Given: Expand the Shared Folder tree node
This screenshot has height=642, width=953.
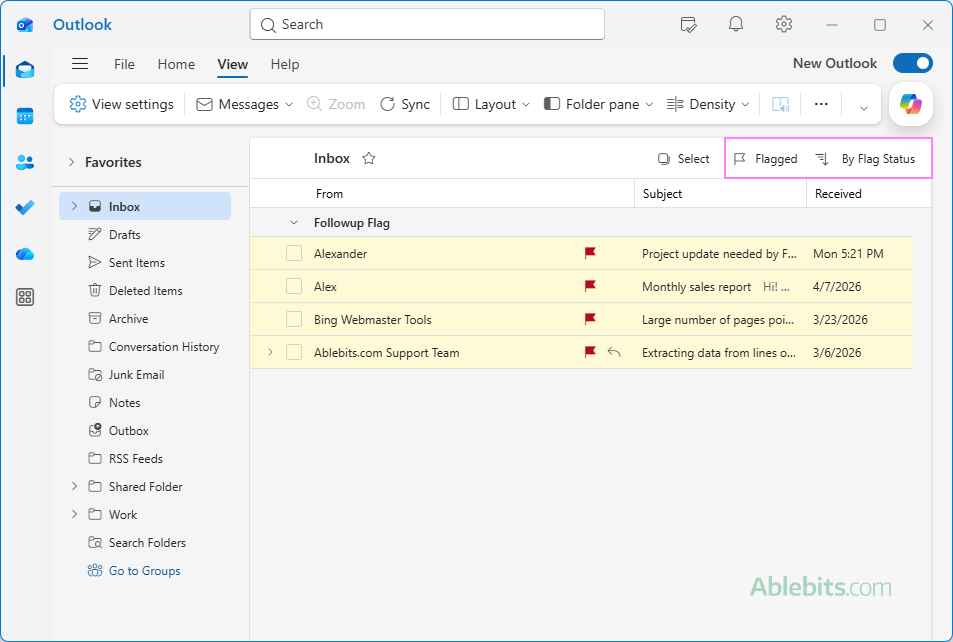Looking at the screenshot, I should point(75,486).
